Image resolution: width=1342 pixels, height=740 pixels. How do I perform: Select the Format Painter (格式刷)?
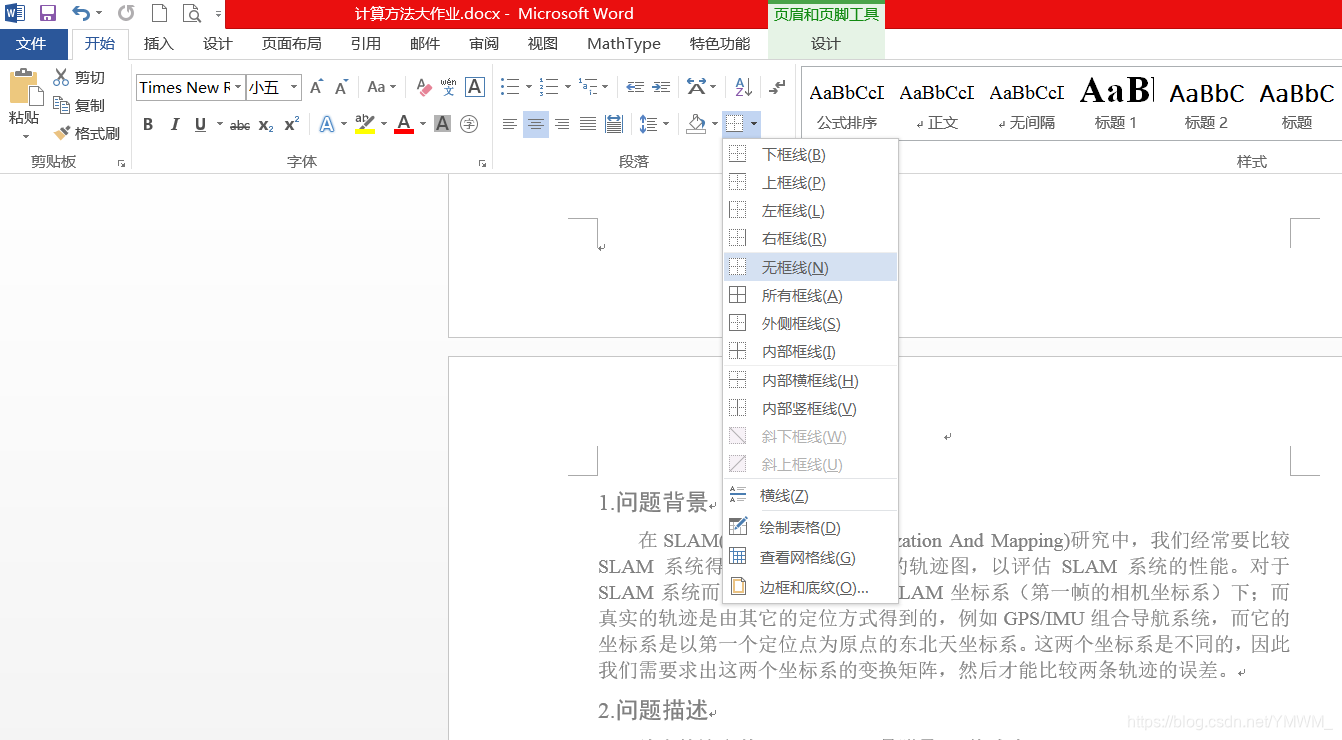[87, 133]
